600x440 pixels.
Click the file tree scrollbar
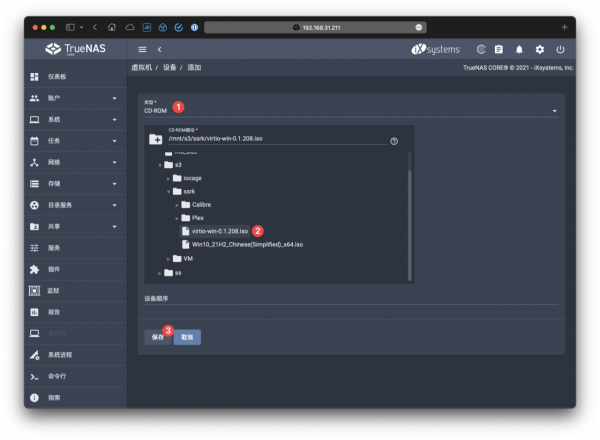(x=410, y=225)
